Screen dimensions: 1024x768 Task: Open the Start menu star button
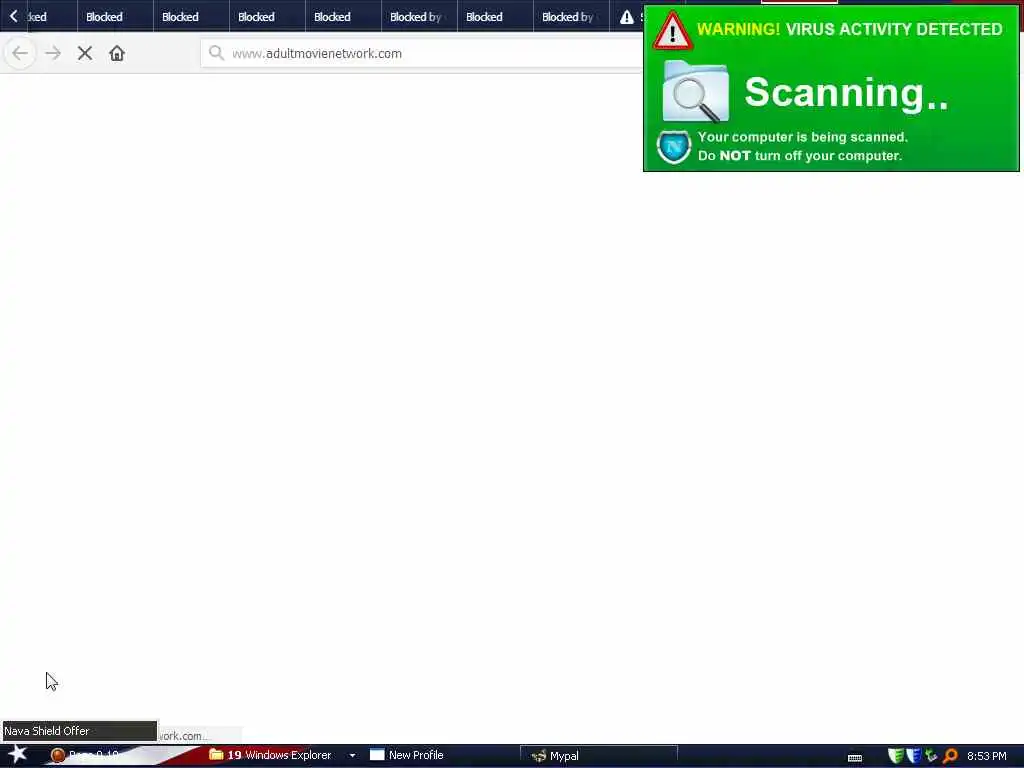(17, 754)
